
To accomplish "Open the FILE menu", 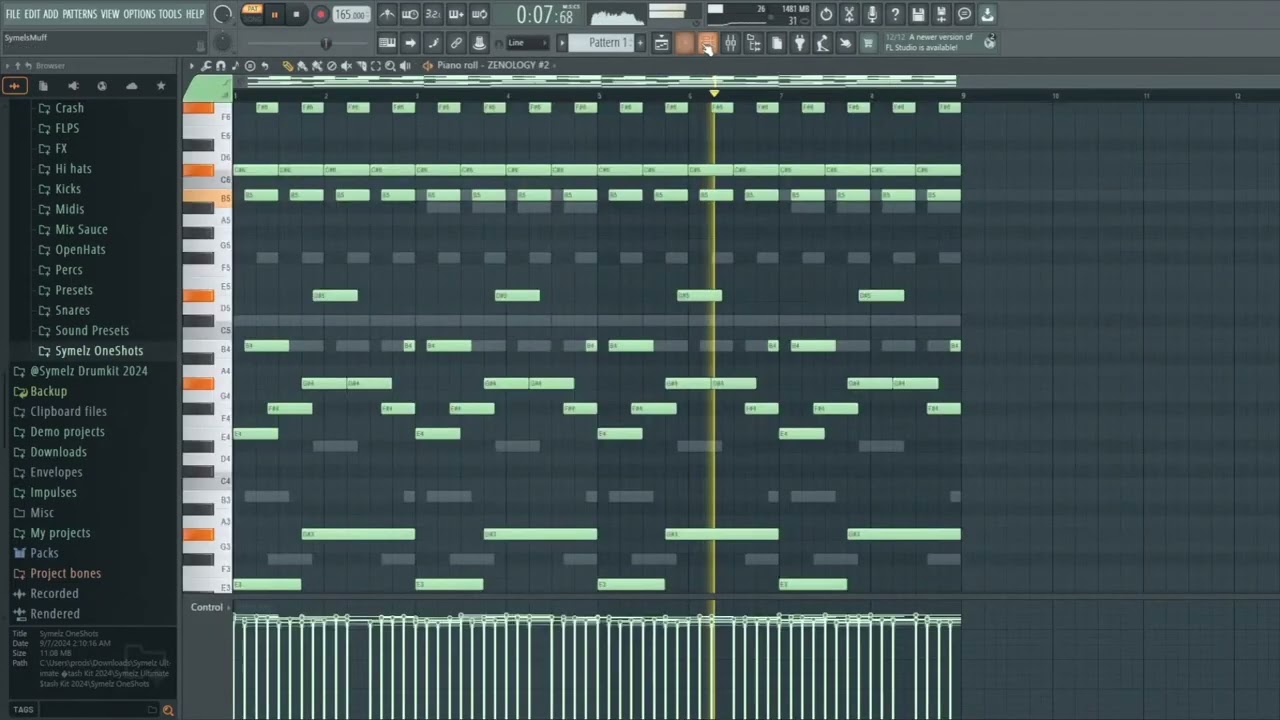I will [13, 14].
